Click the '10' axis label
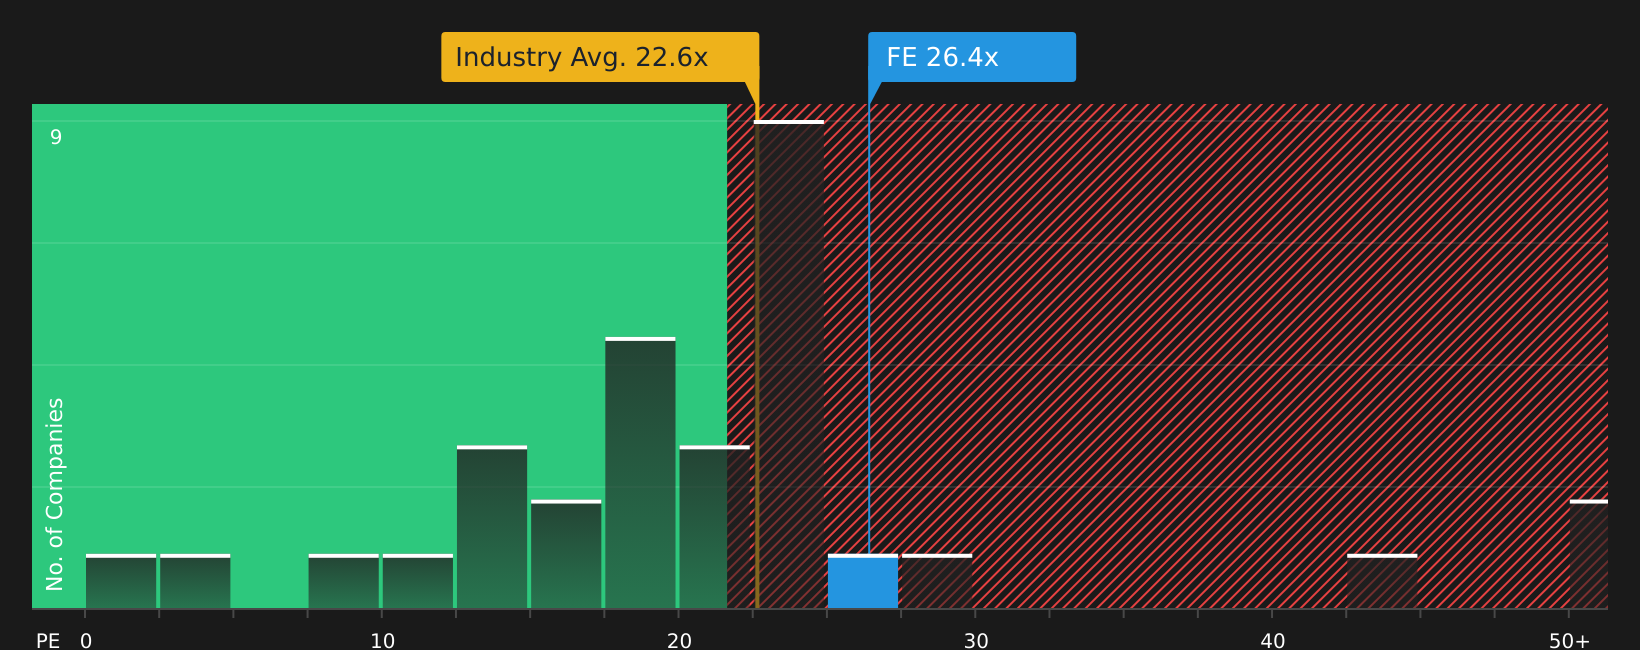 point(383,641)
